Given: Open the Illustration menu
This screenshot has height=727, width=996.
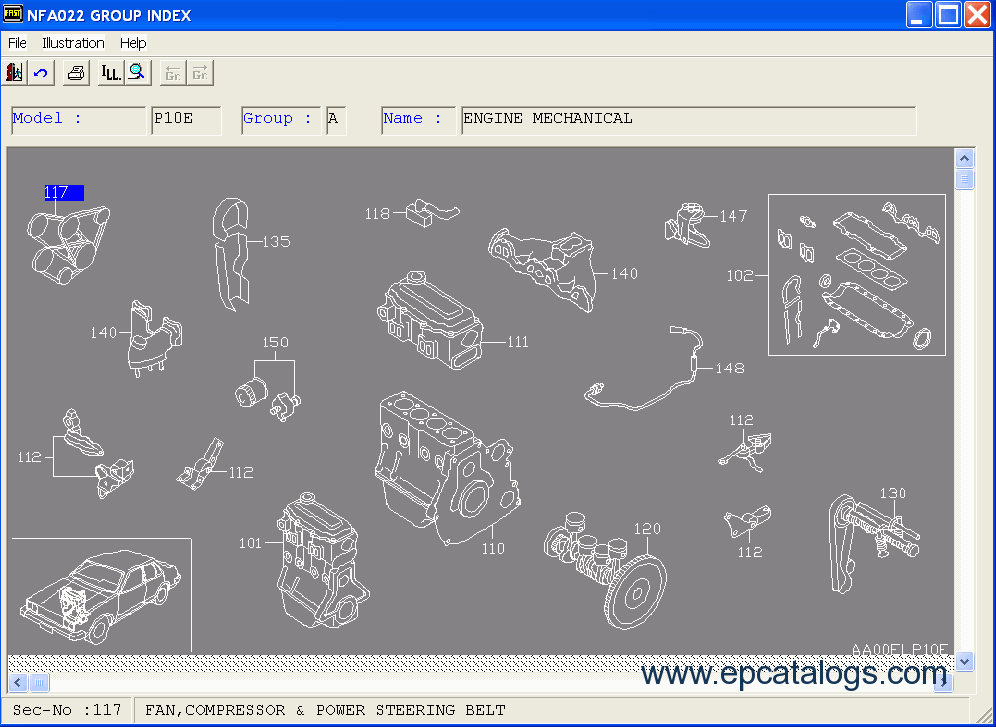Looking at the screenshot, I should (73, 43).
